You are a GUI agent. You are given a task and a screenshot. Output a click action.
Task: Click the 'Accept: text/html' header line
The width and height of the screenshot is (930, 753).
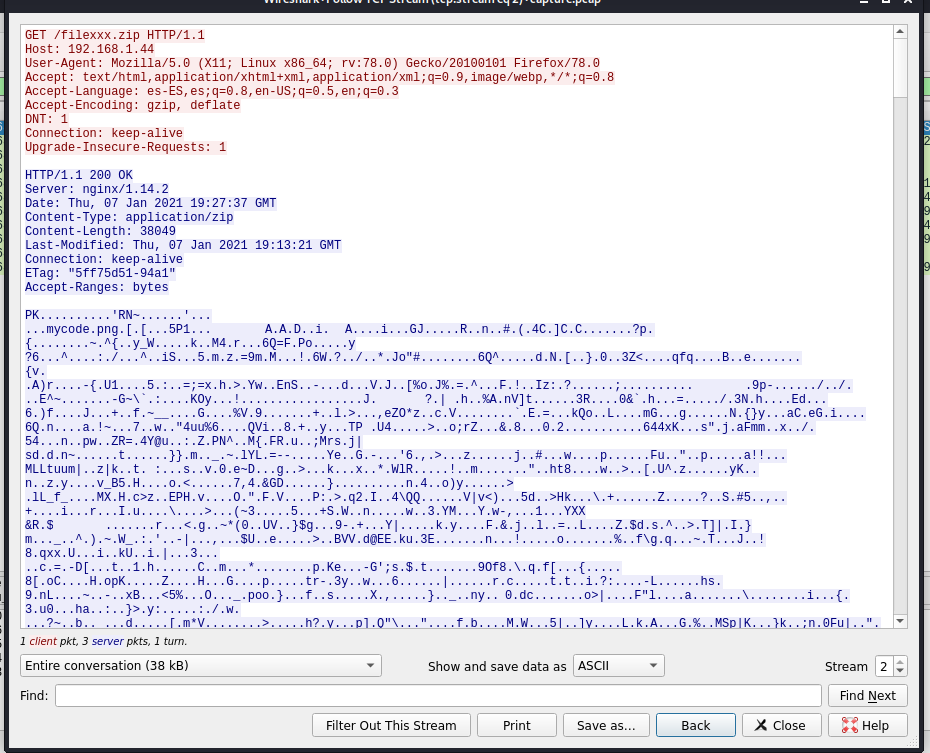[320, 77]
